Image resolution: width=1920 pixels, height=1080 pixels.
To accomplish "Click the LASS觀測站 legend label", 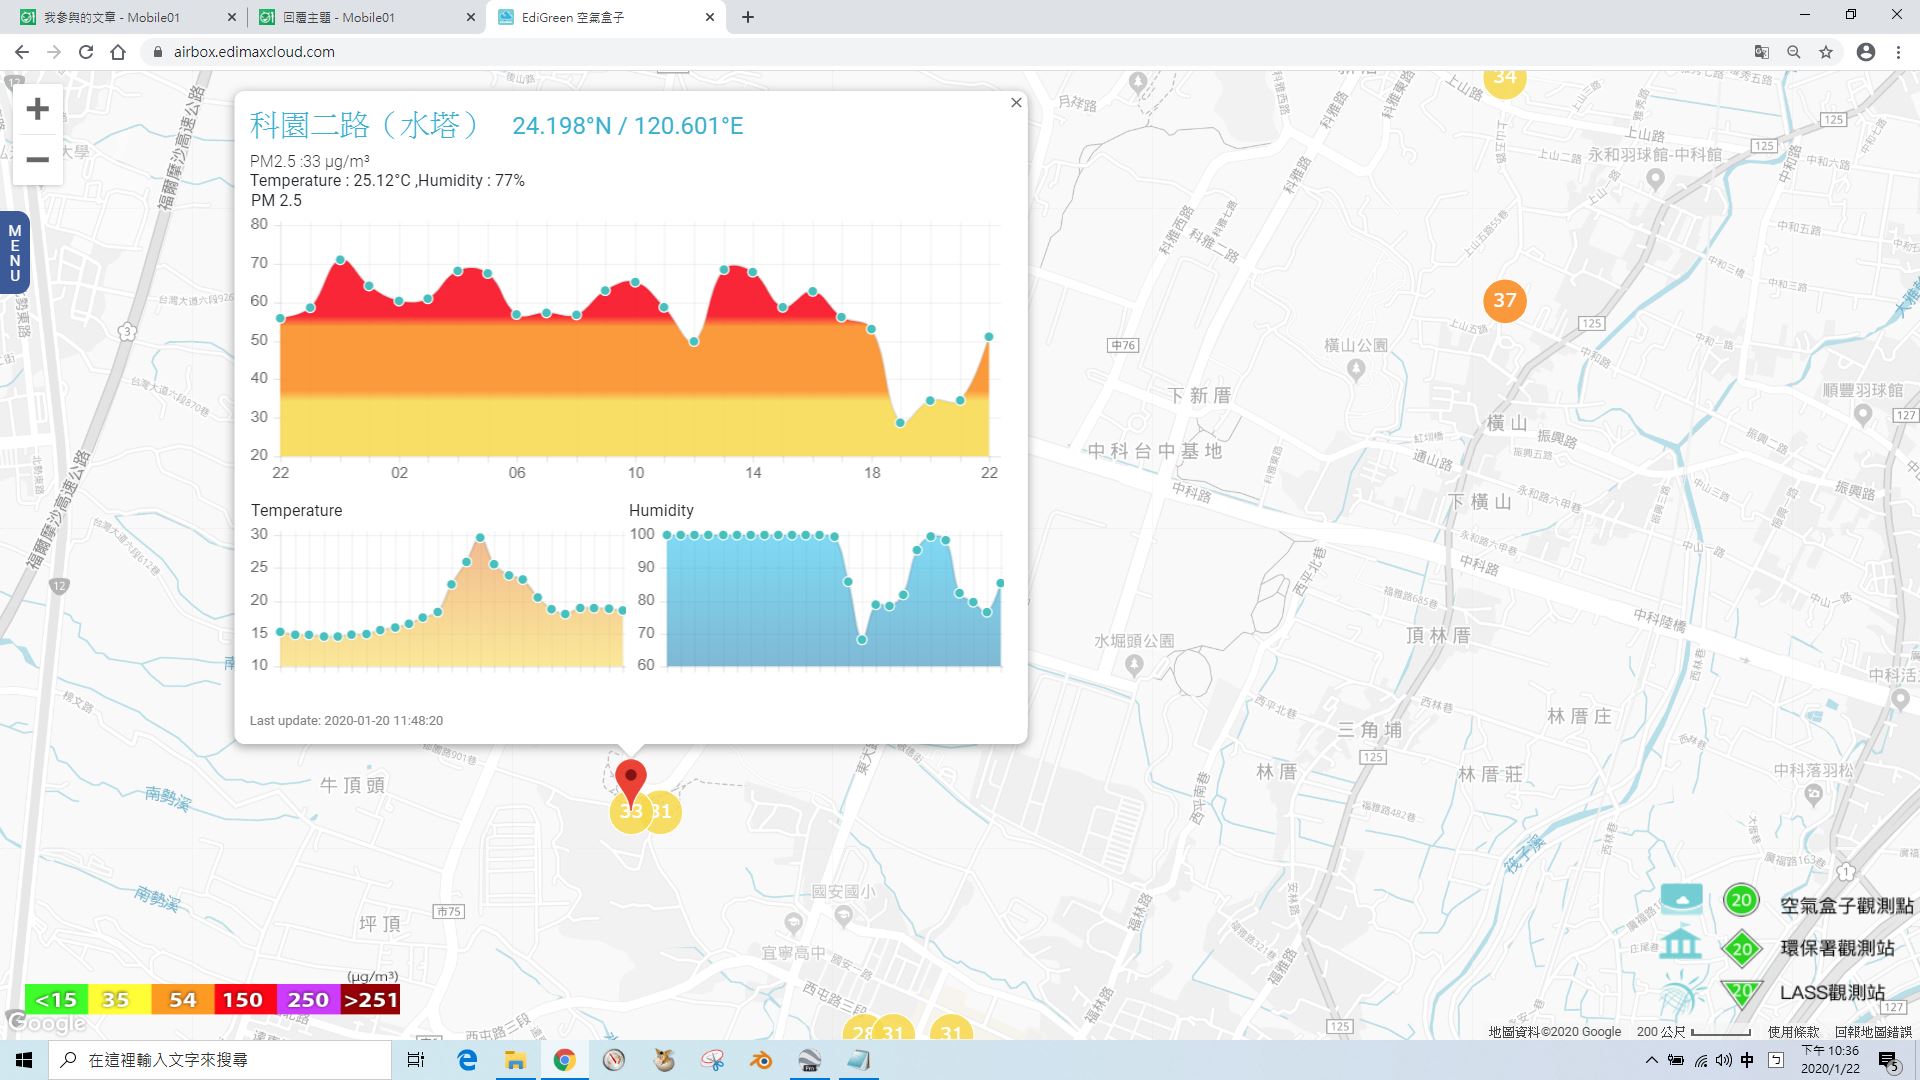I will pos(1832,992).
